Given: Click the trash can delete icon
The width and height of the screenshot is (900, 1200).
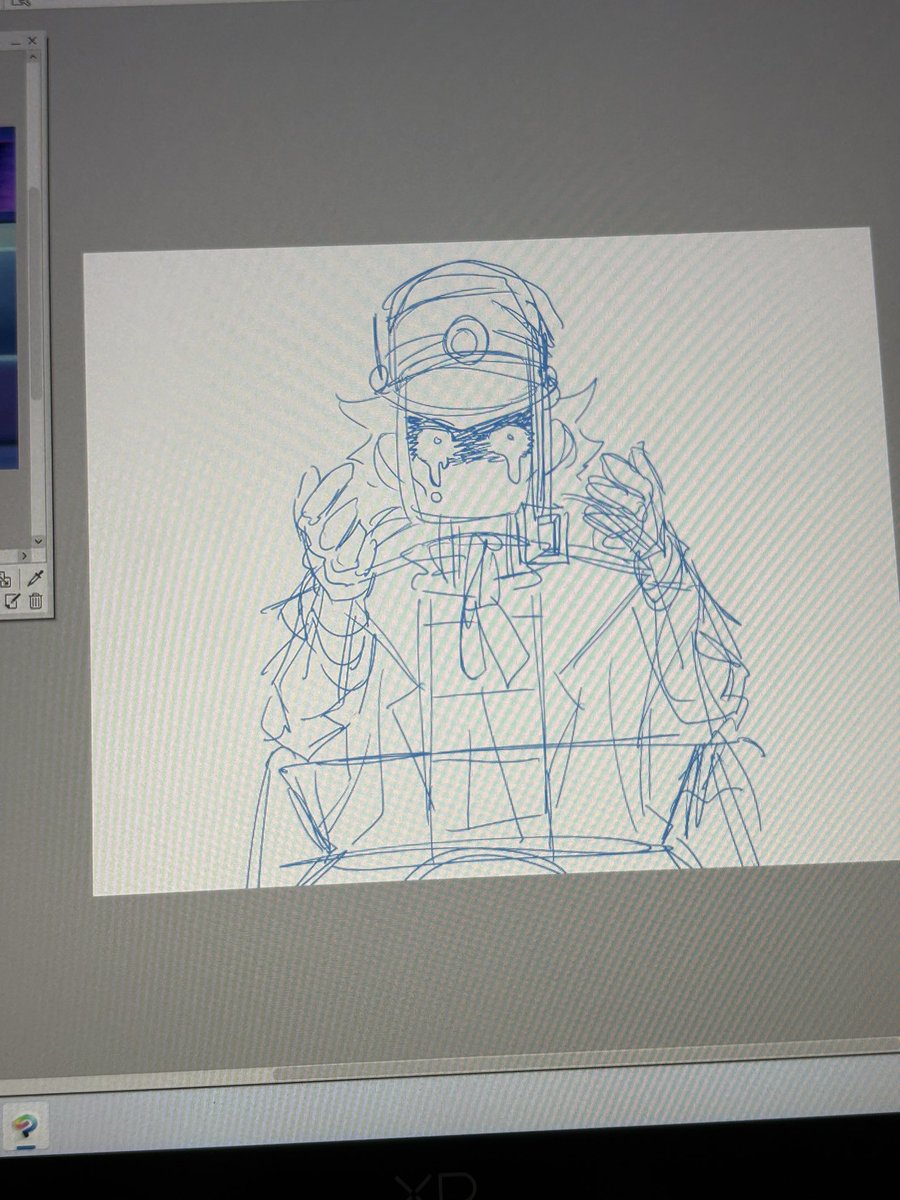Looking at the screenshot, I should point(36,601).
